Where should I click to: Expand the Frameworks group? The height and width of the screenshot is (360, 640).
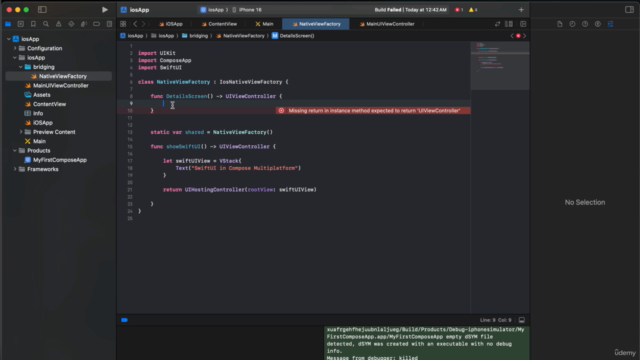tap(15, 169)
